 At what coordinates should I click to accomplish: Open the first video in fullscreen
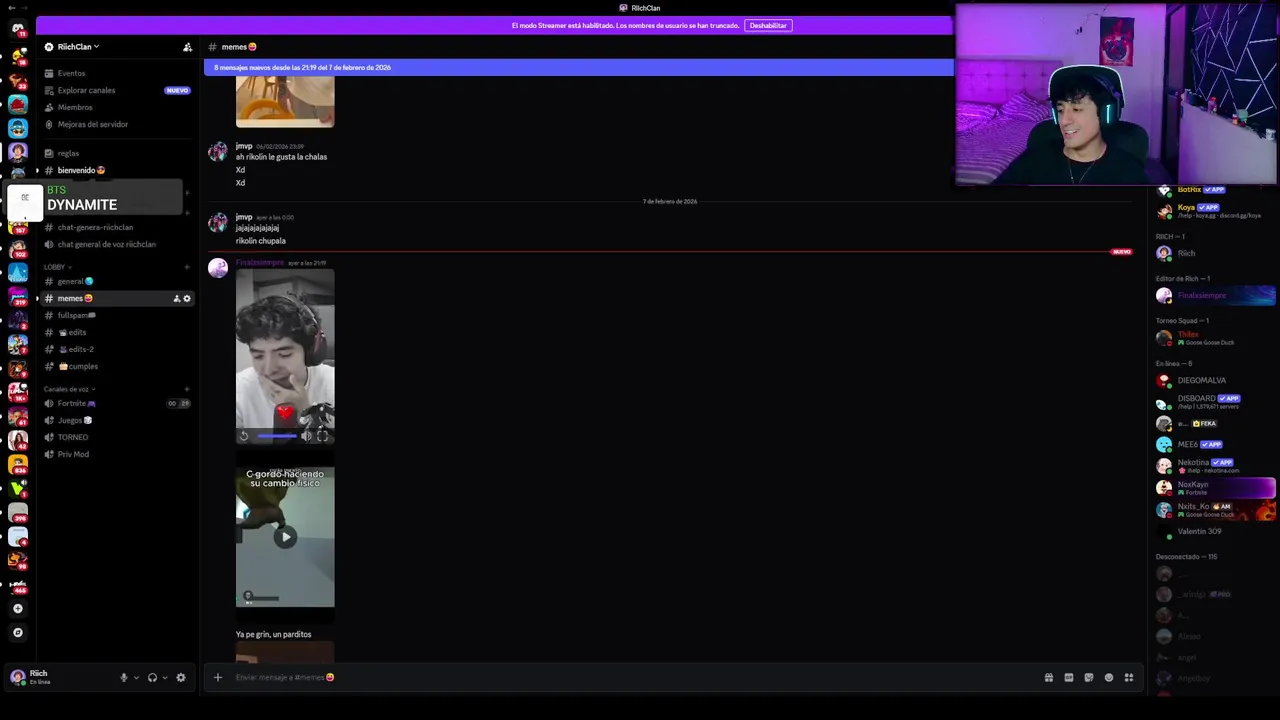pyautogui.click(x=322, y=436)
